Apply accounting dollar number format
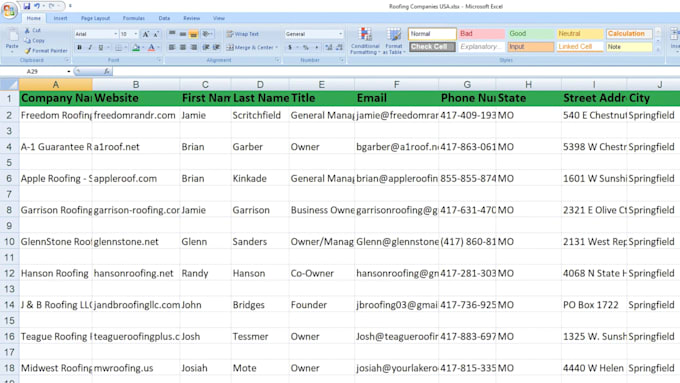 click(290, 47)
